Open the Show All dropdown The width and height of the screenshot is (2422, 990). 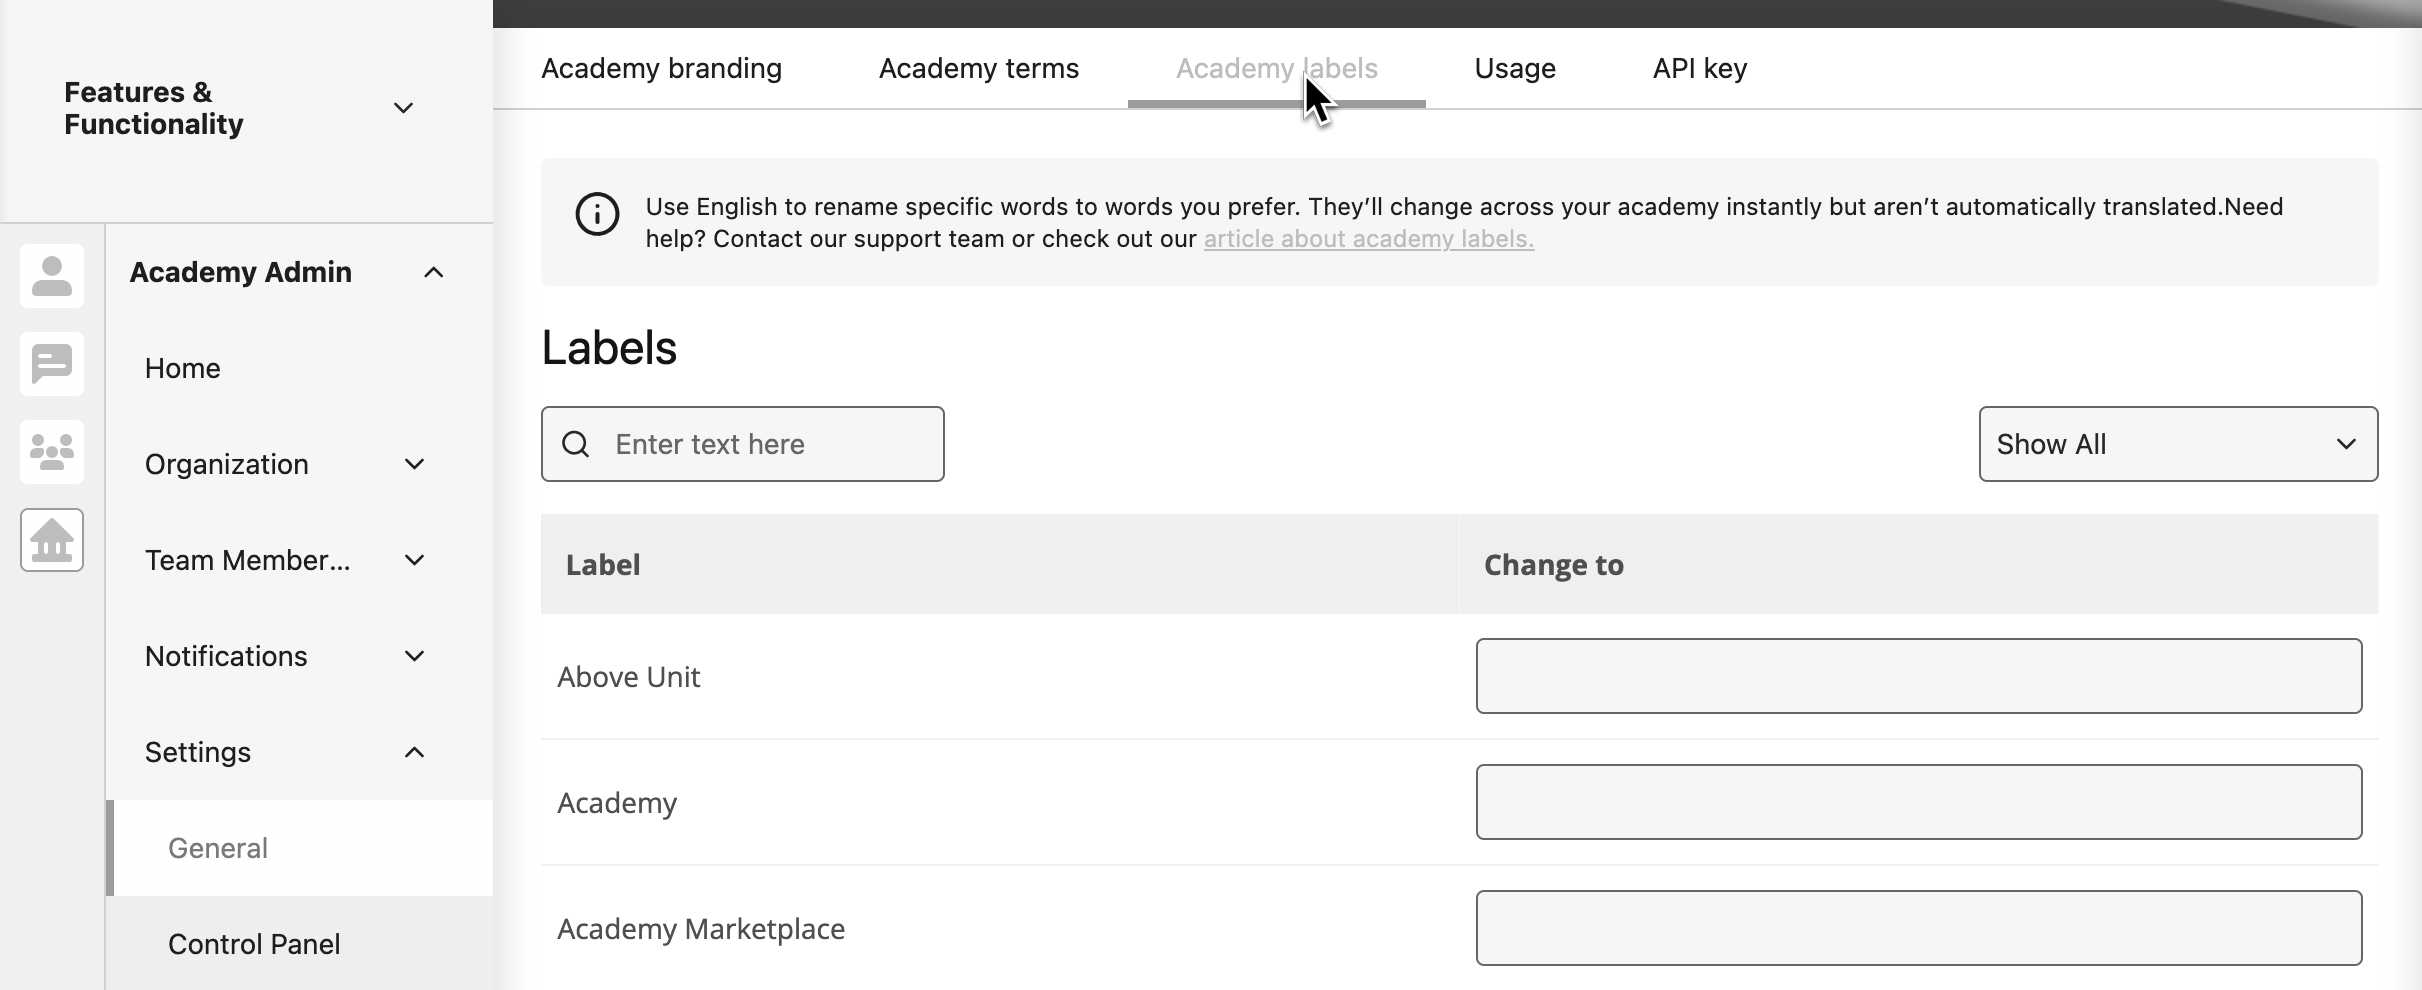coord(2177,443)
